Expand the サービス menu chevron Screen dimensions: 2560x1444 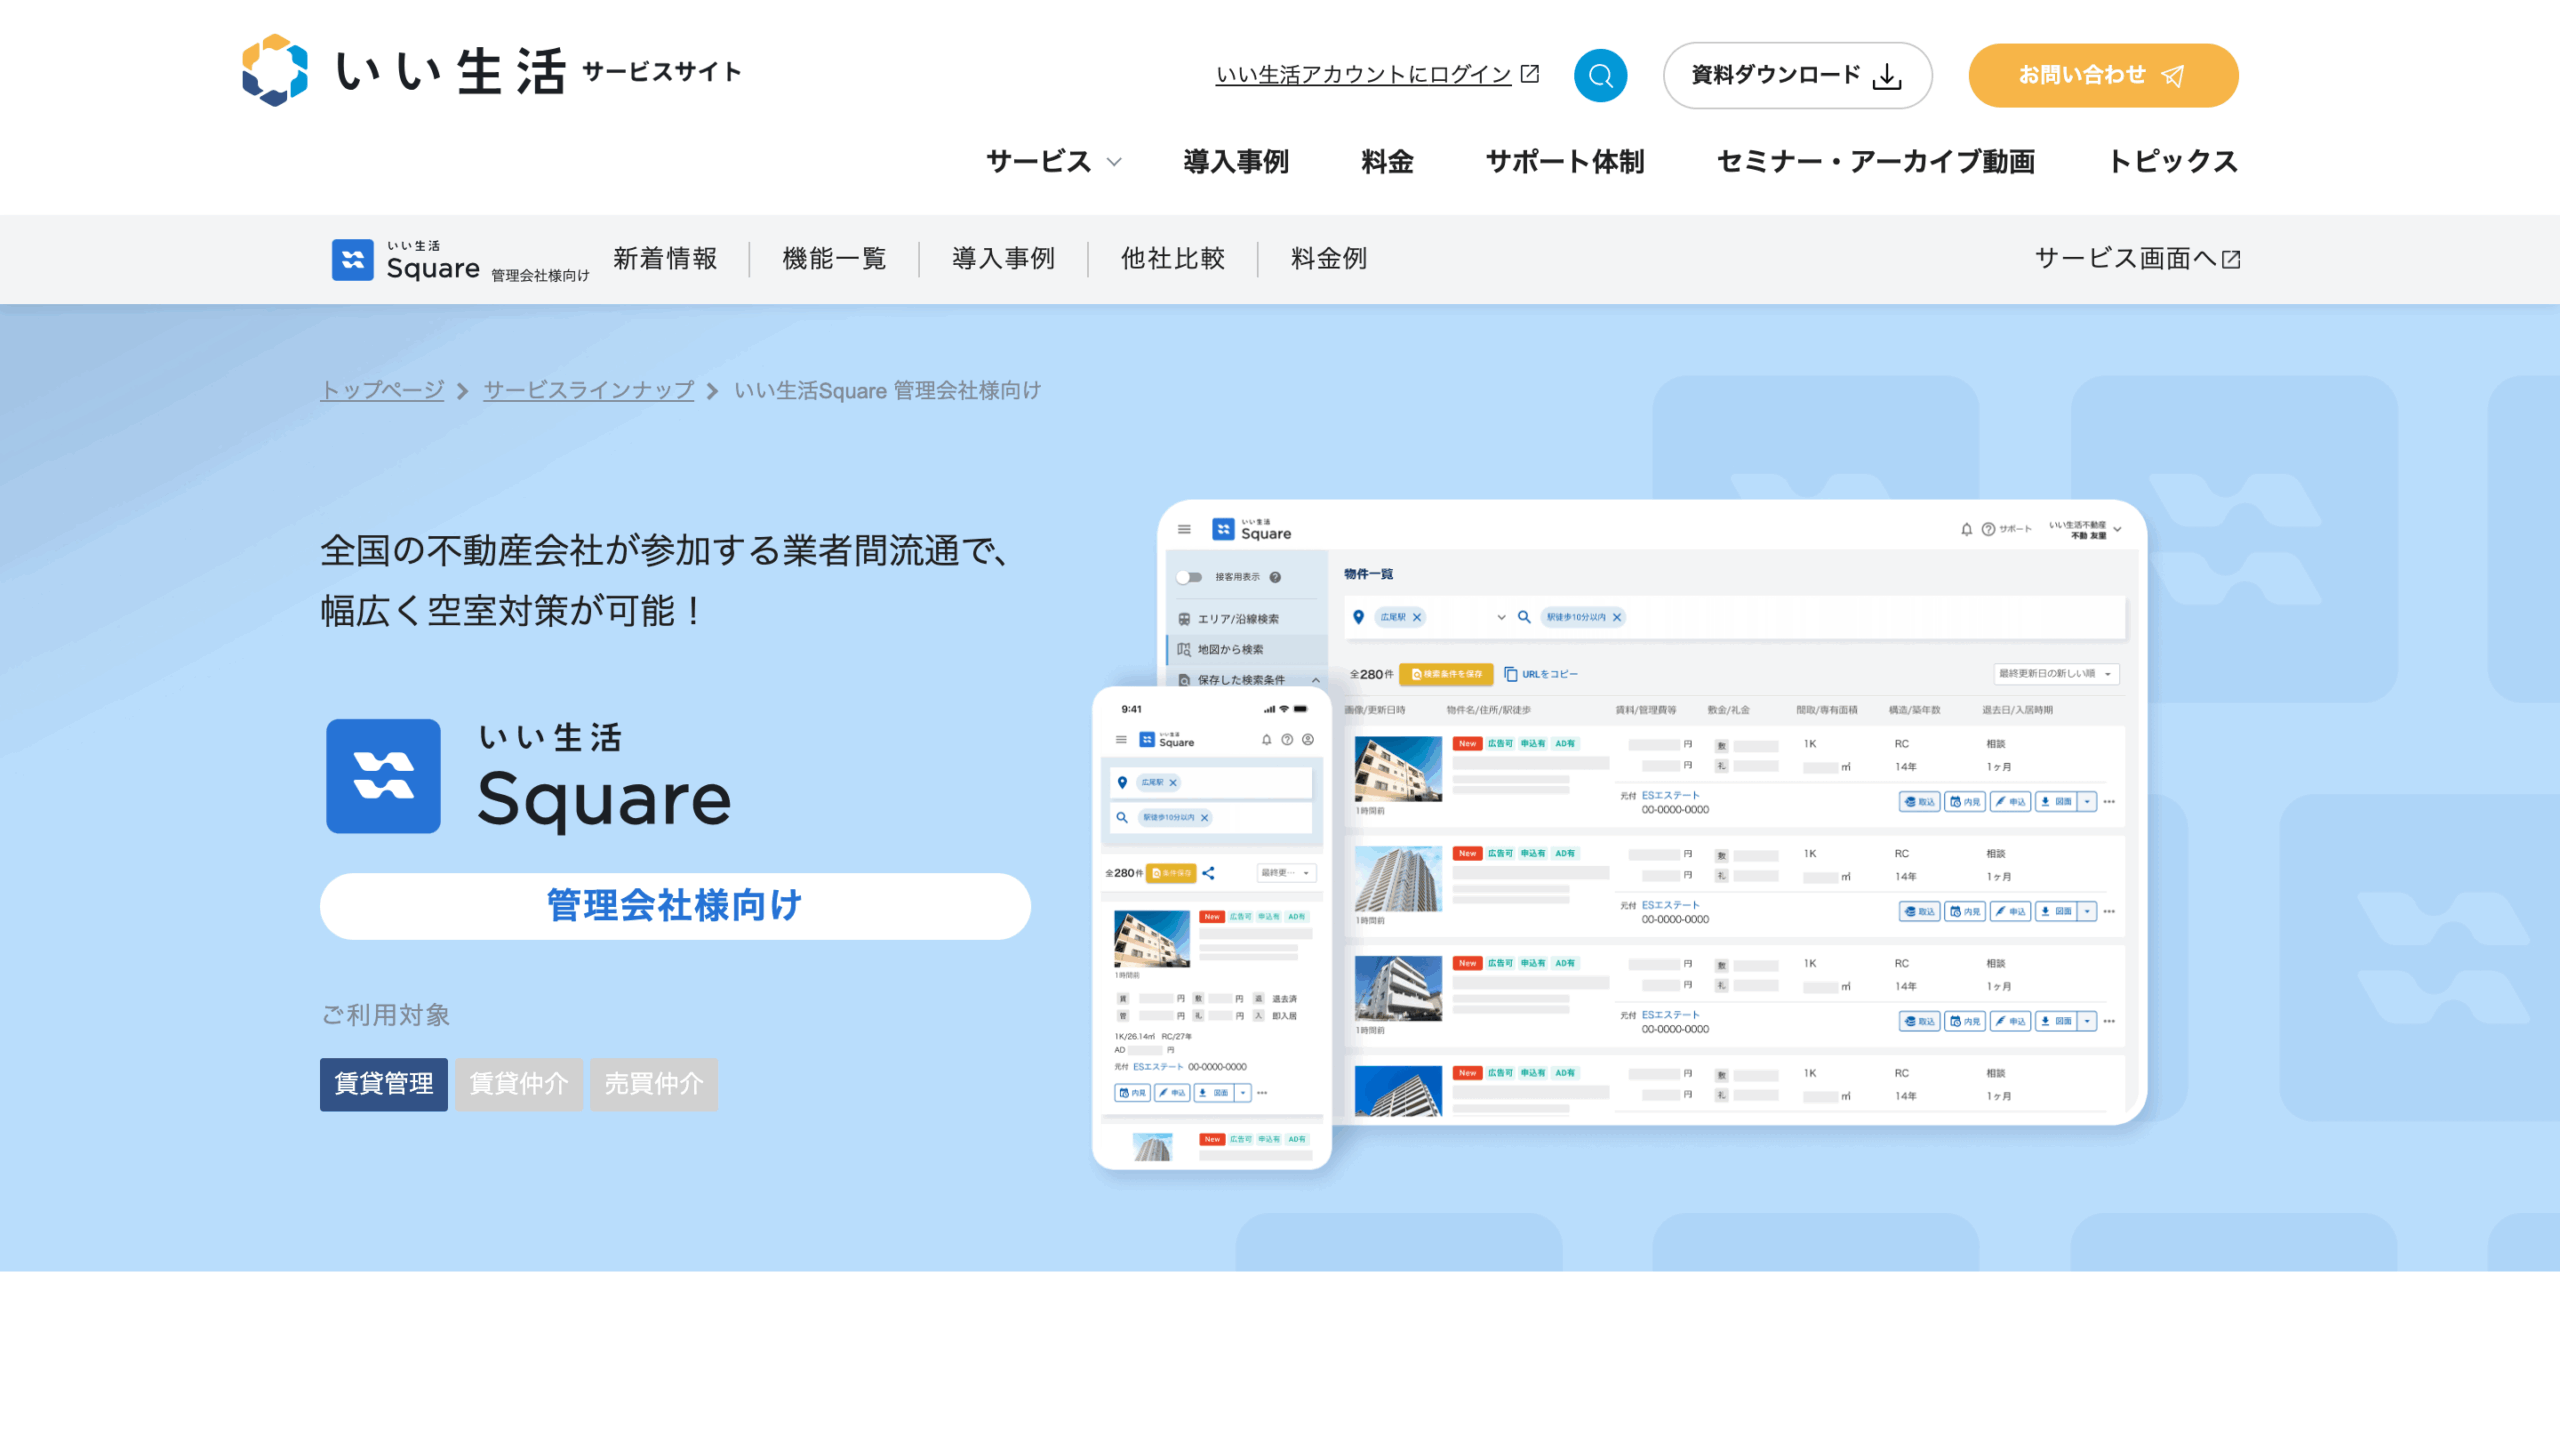pyautogui.click(x=1114, y=162)
